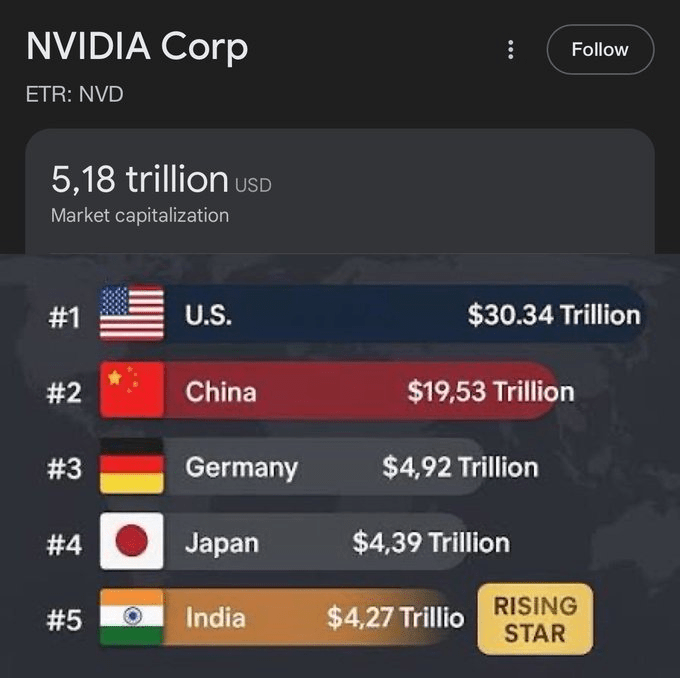Open the three-dot more options menu
680x678 pixels.
(510, 49)
